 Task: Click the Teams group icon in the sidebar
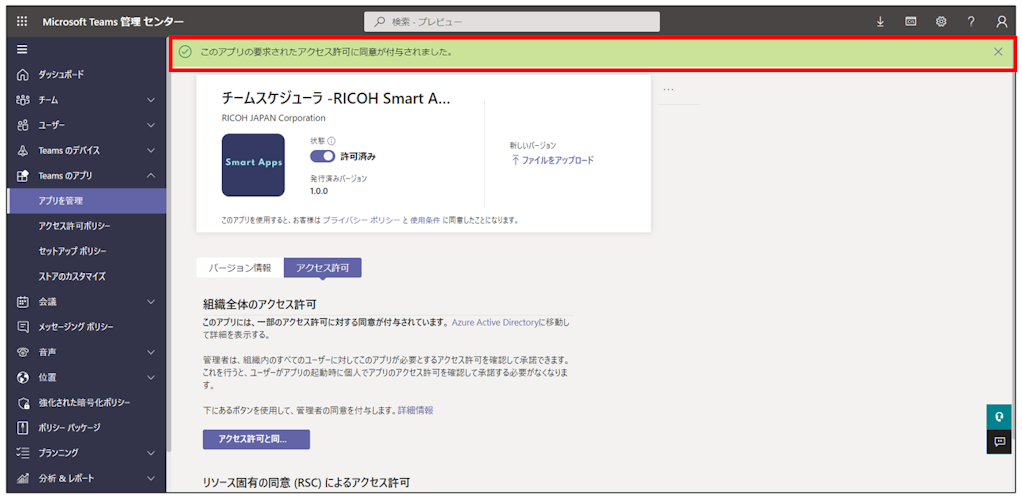[23, 100]
